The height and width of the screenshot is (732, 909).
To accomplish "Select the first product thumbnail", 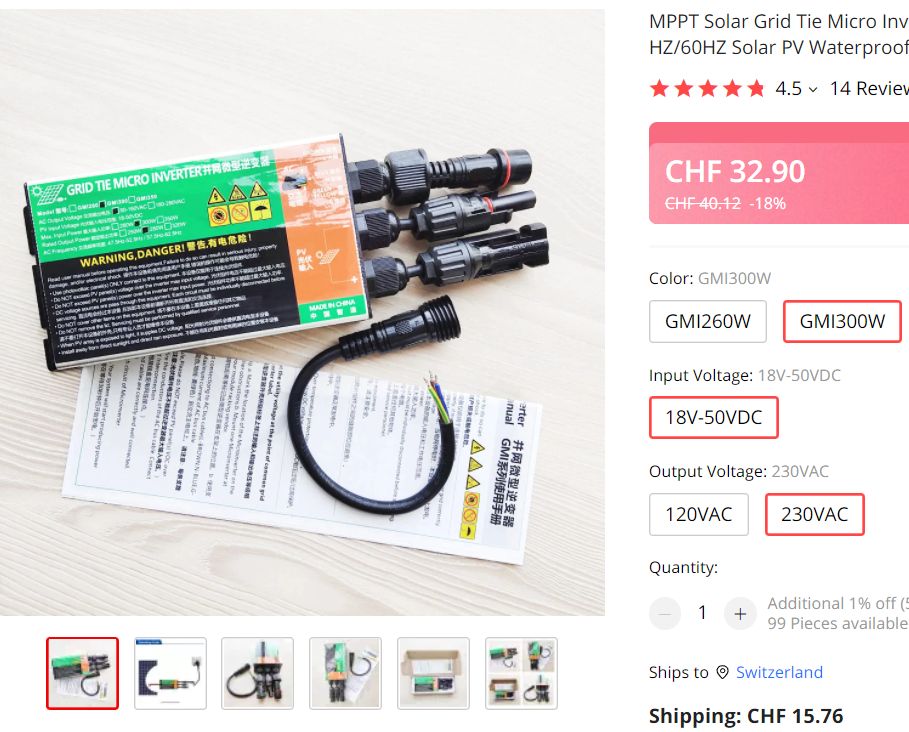I will click(x=82, y=673).
